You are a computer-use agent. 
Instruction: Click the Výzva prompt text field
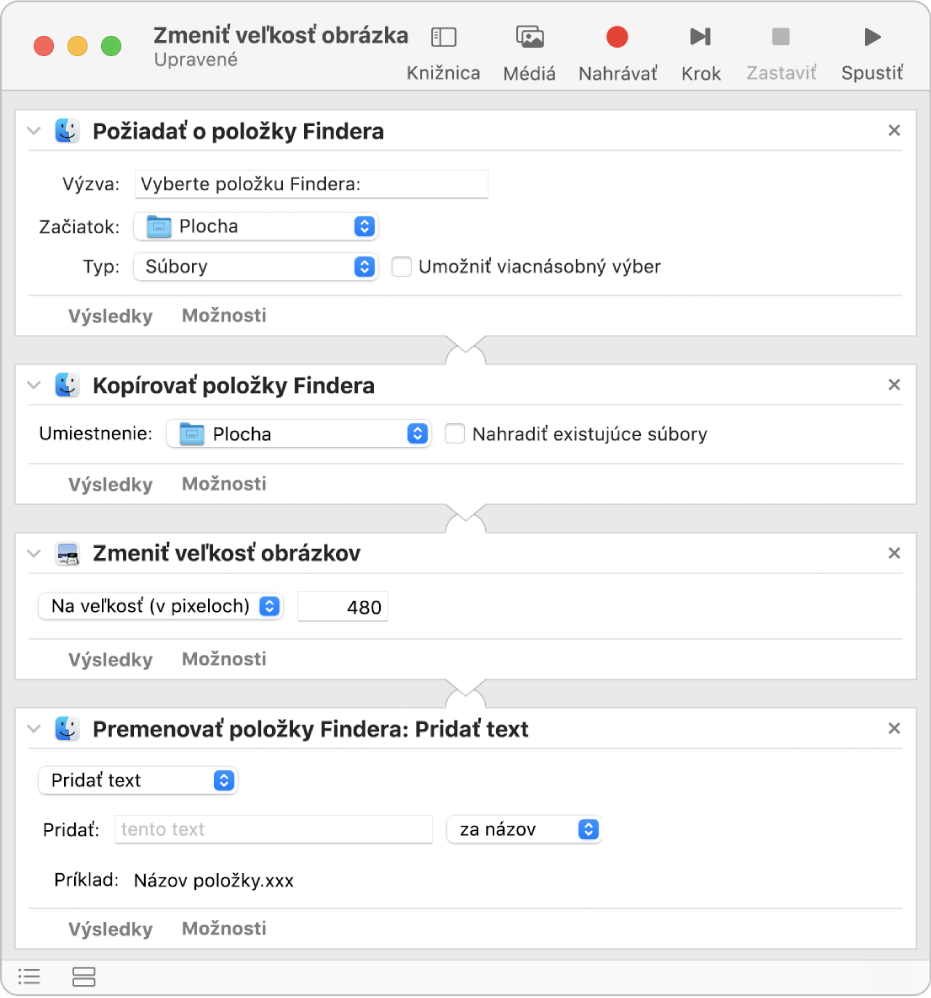(x=311, y=184)
